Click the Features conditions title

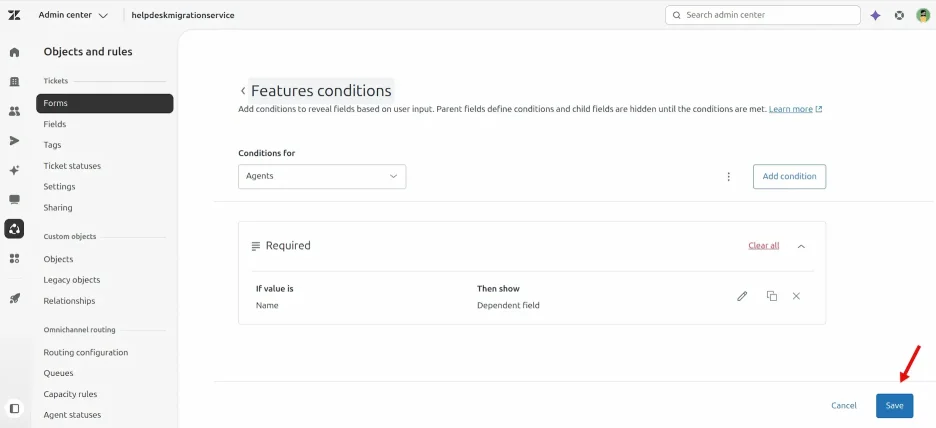[x=321, y=91]
